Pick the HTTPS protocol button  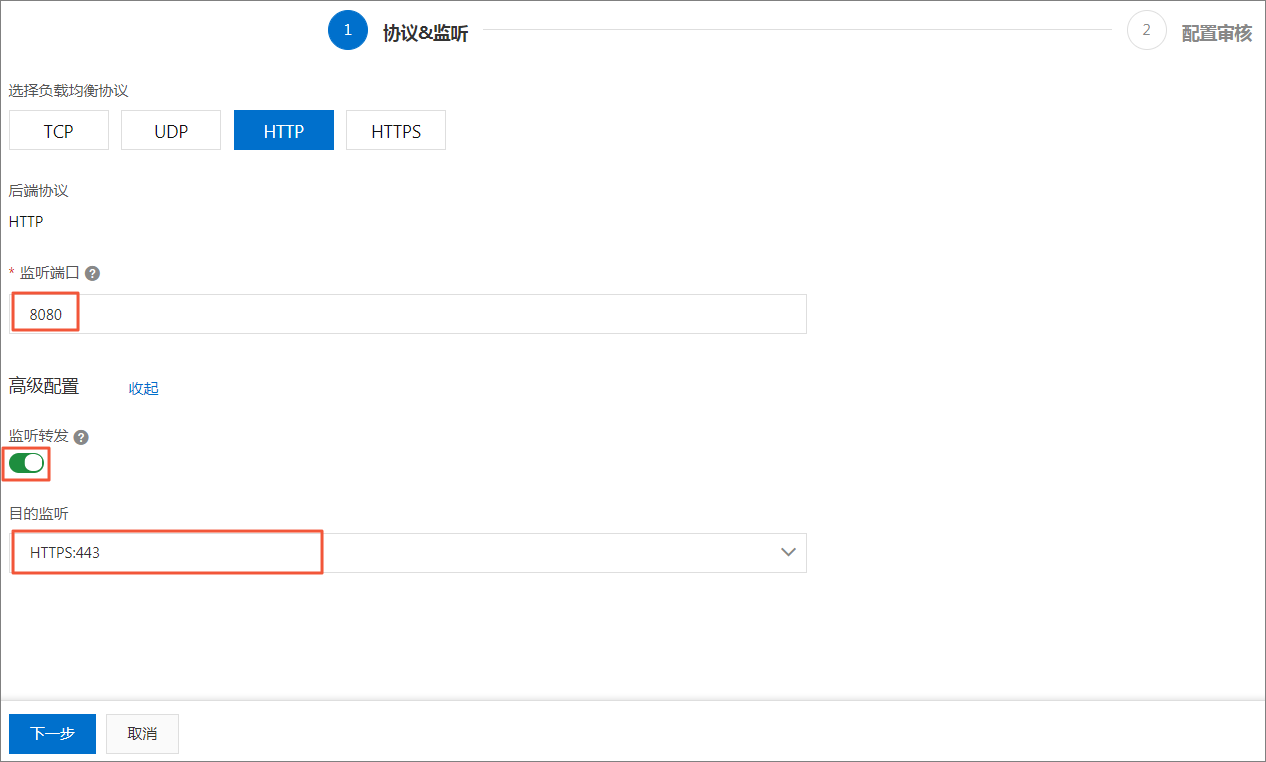click(x=396, y=131)
